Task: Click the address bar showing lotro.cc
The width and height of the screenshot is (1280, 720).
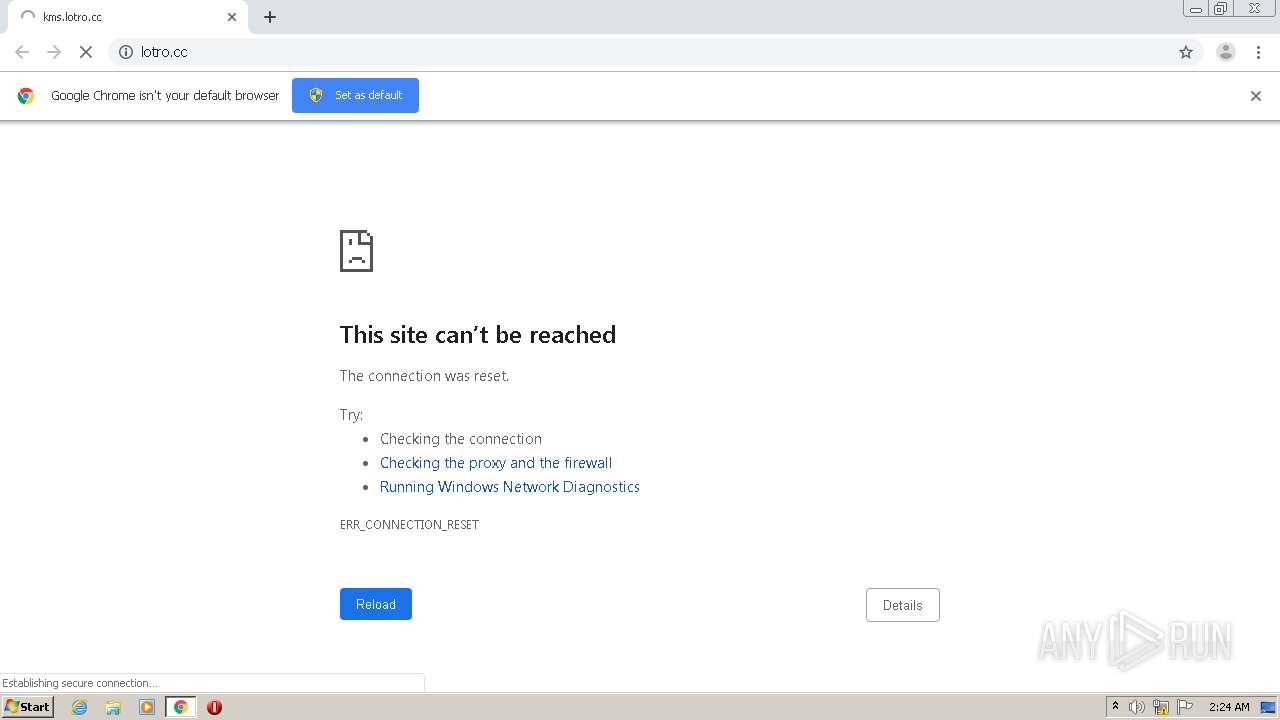Action: tap(655, 52)
